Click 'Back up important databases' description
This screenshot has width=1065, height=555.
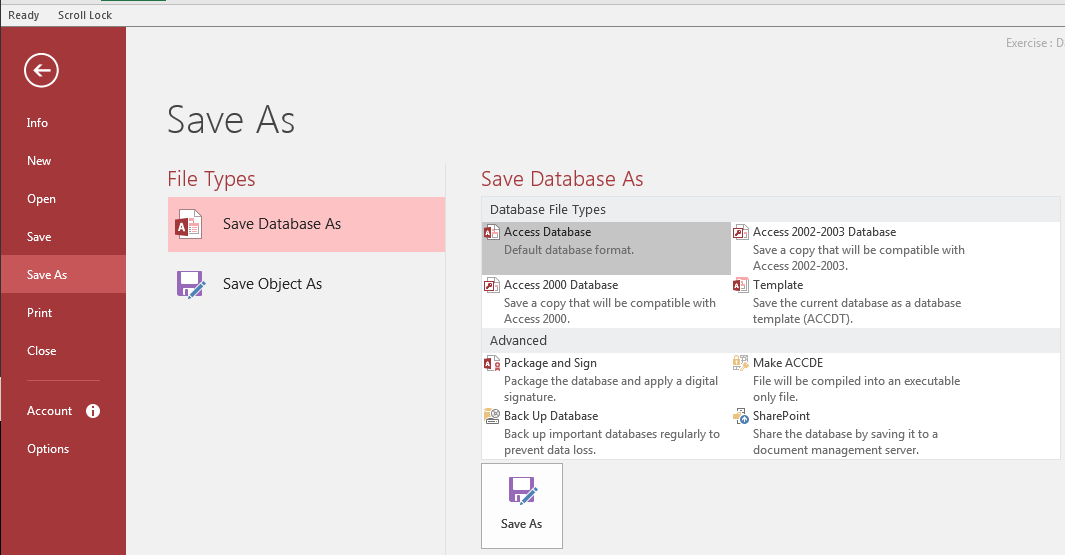click(611, 442)
